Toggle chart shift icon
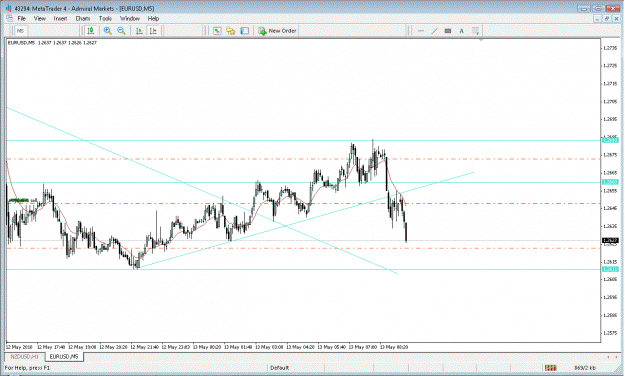The width and height of the screenshot is (625, 376). click(x=153, y=31)
